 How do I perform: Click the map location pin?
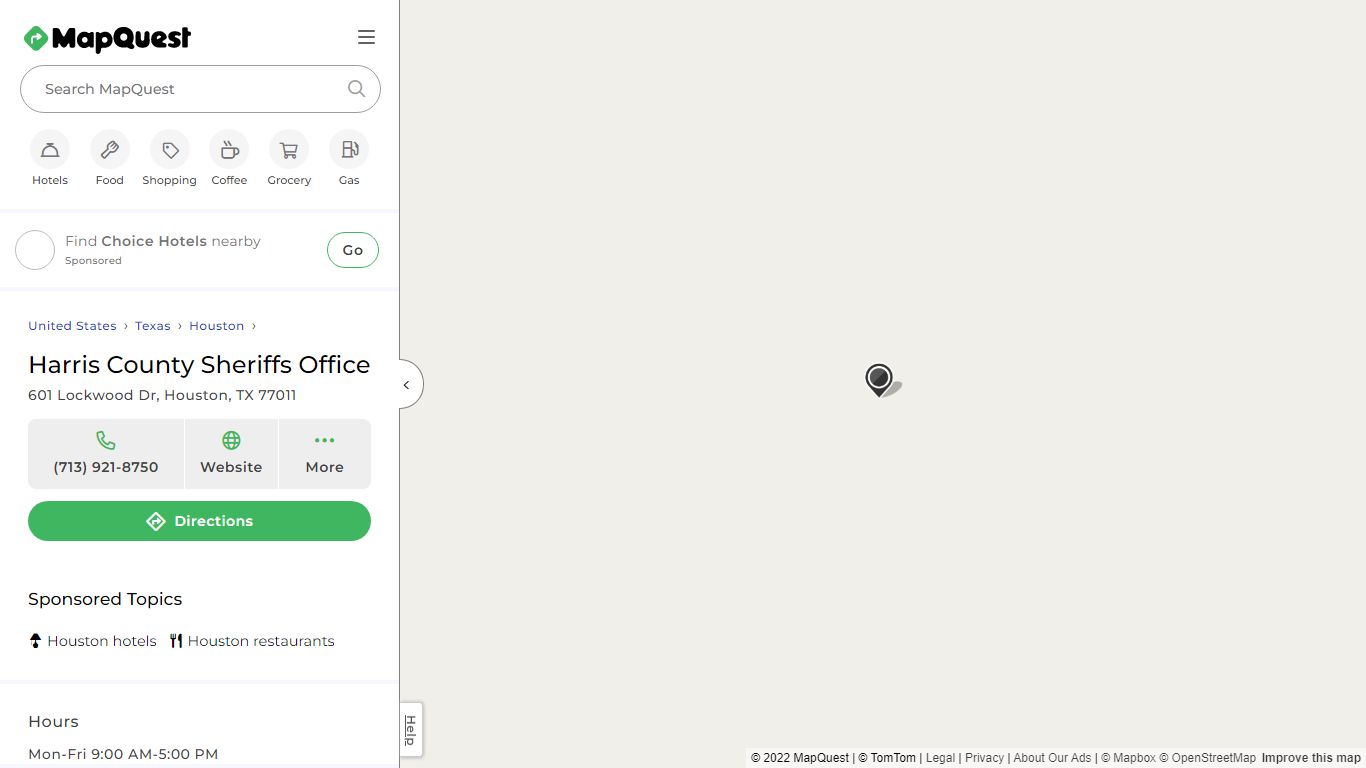[879, 380]
